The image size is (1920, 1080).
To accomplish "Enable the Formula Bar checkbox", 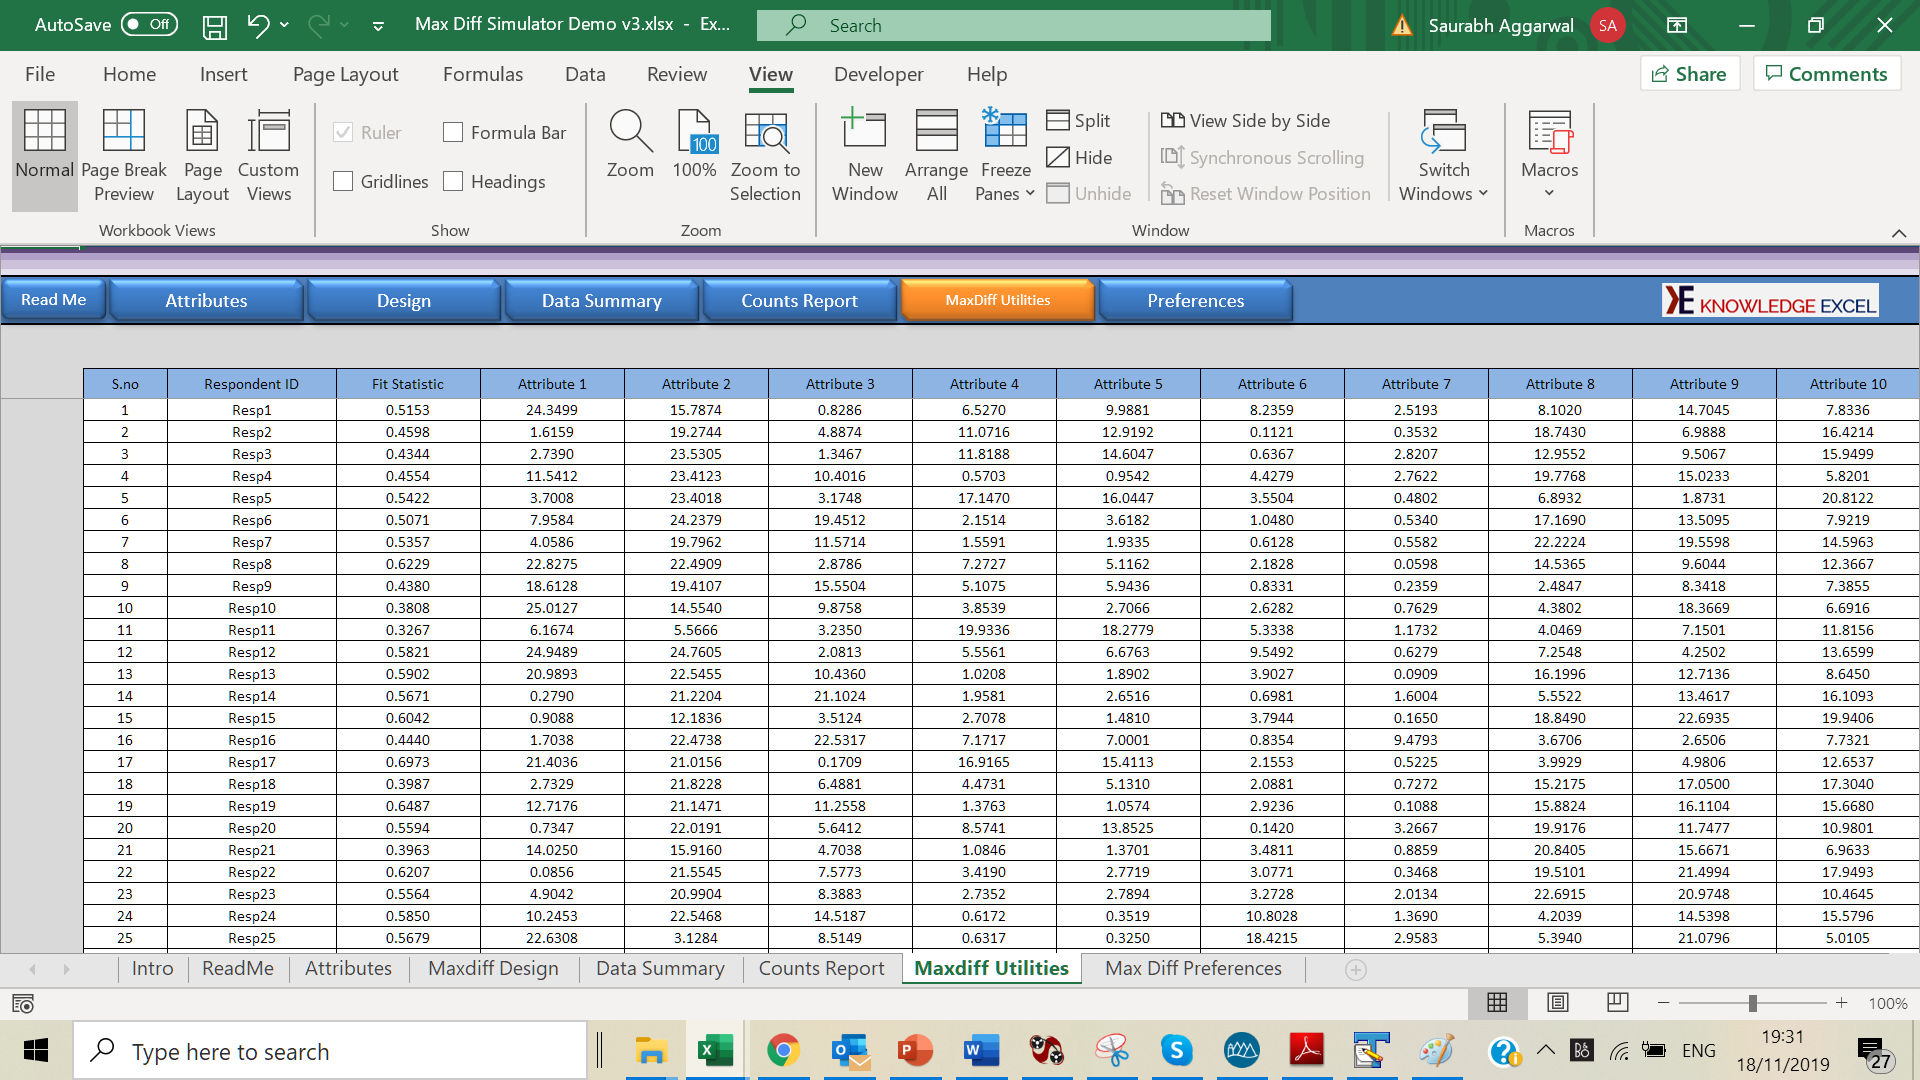I will pos(453,132).
